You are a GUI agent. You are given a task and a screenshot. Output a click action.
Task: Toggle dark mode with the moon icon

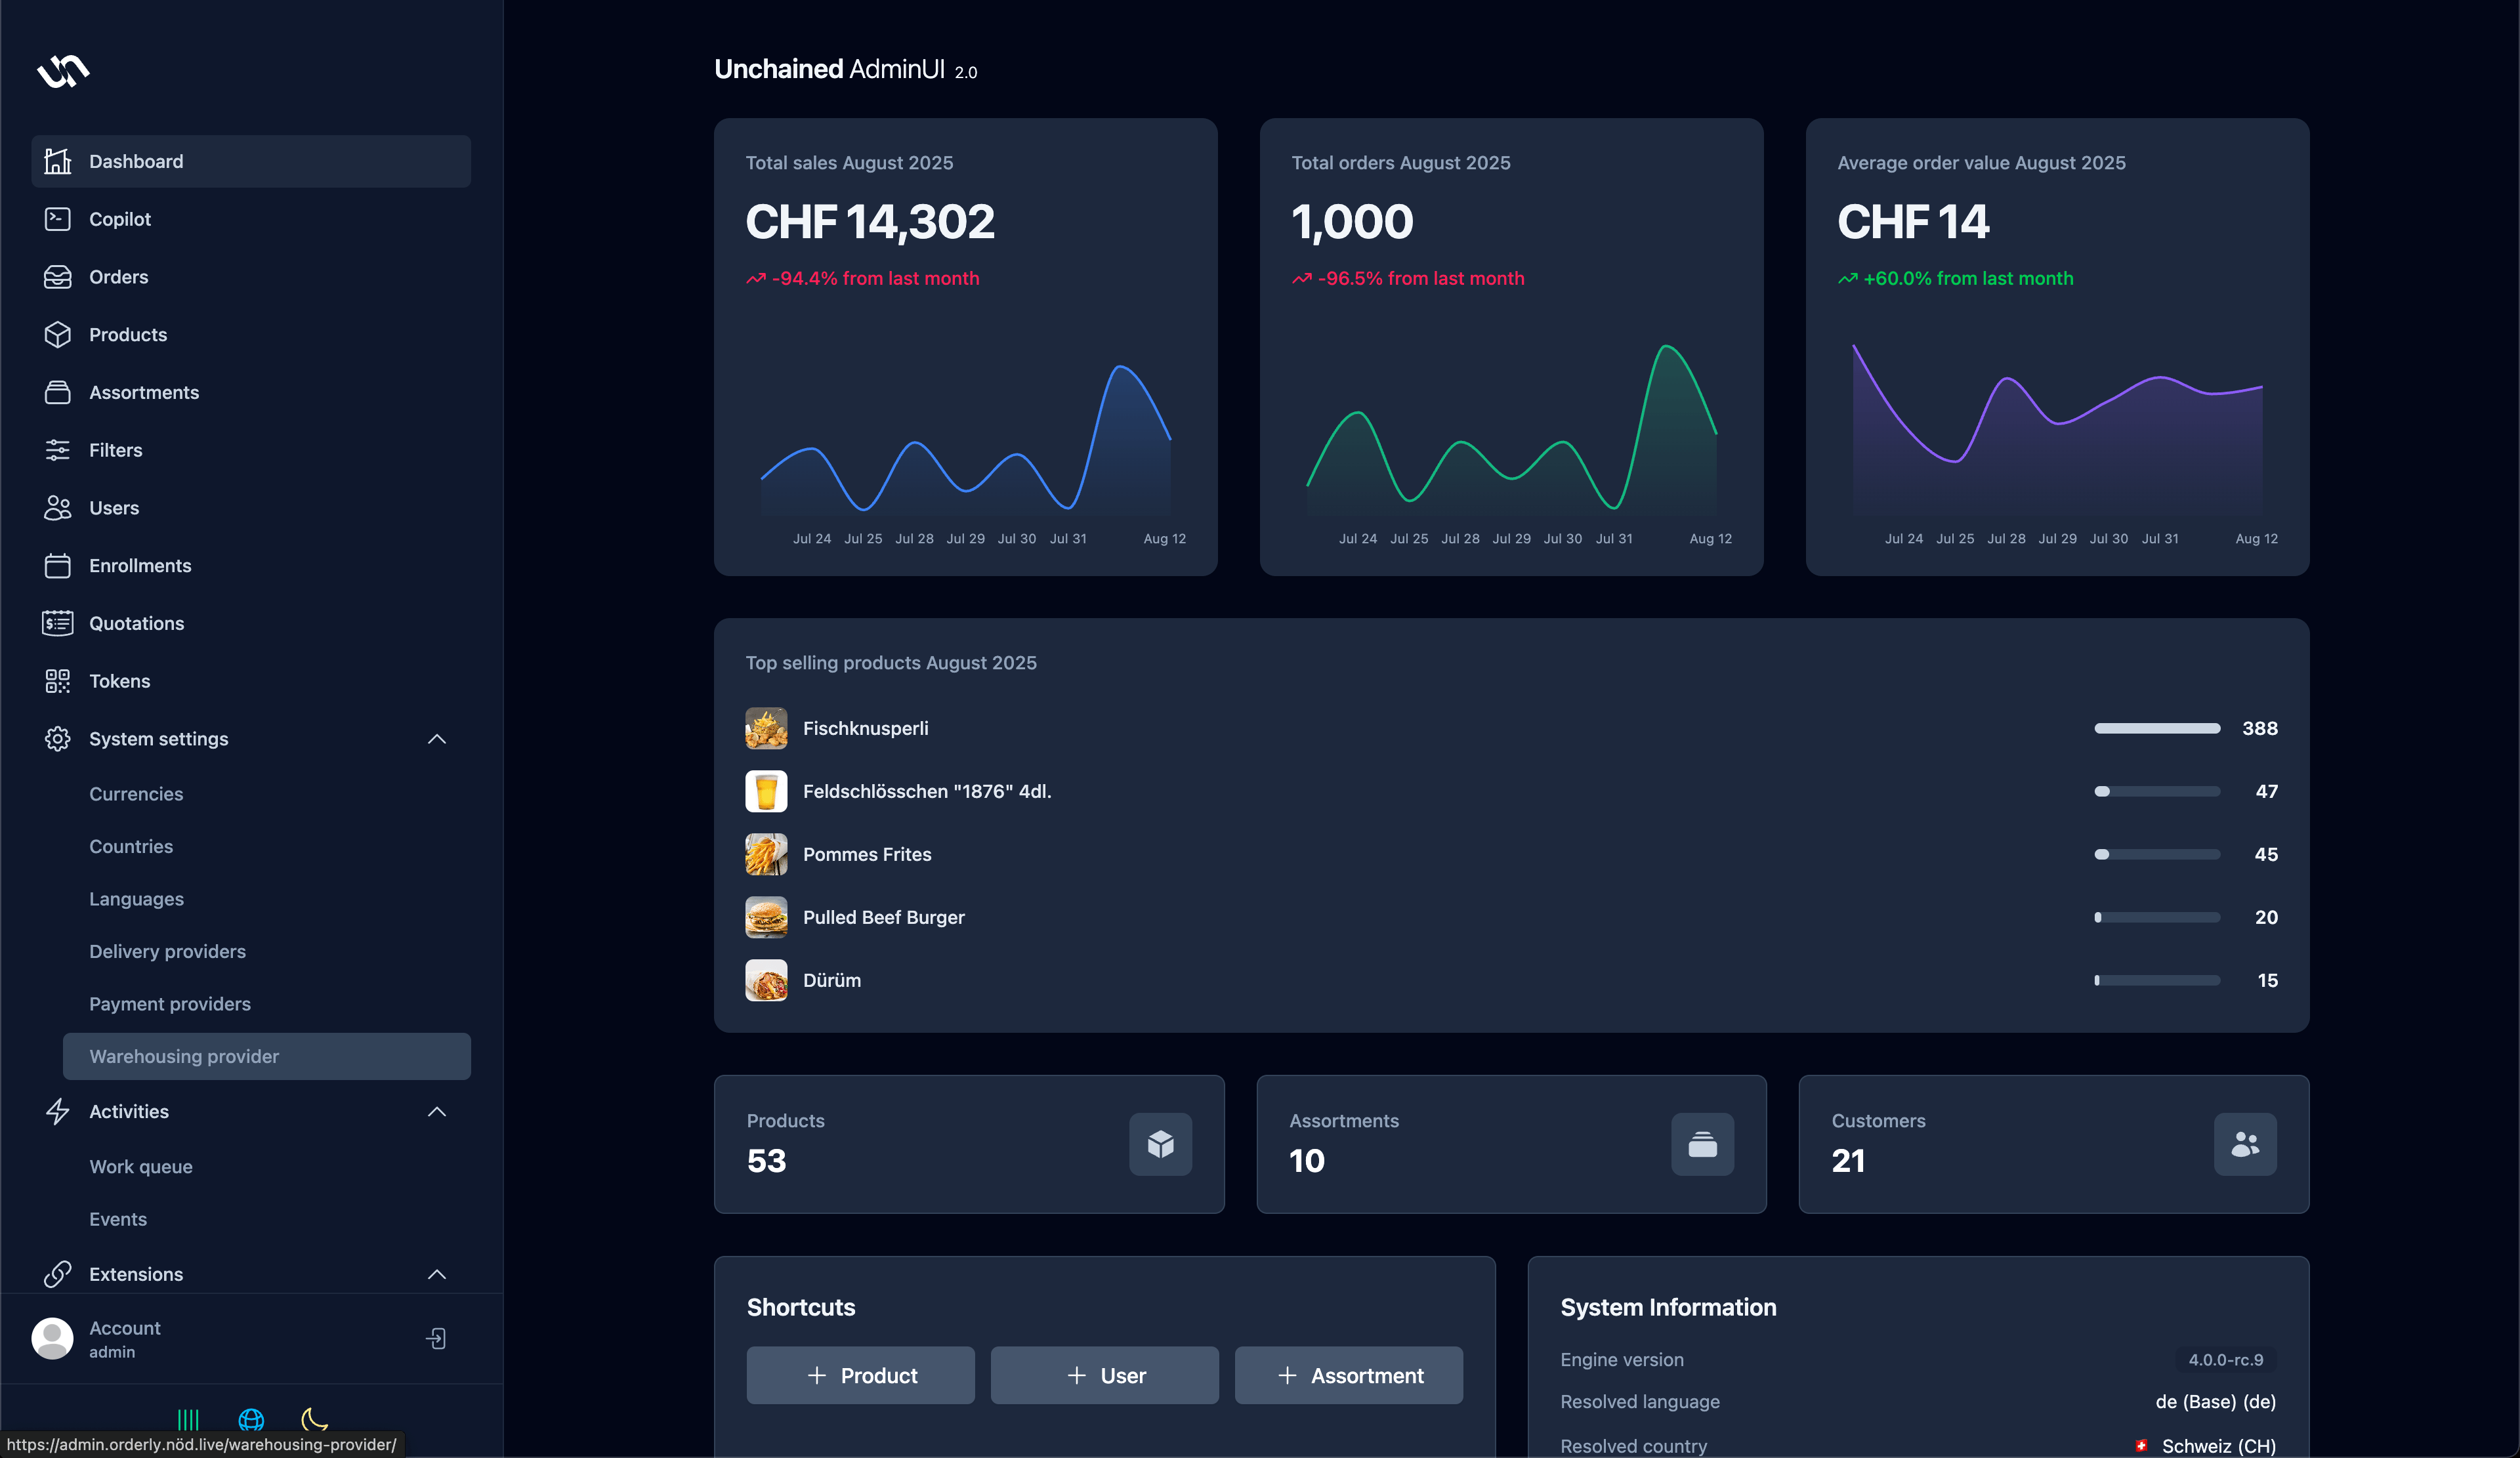314,1420
